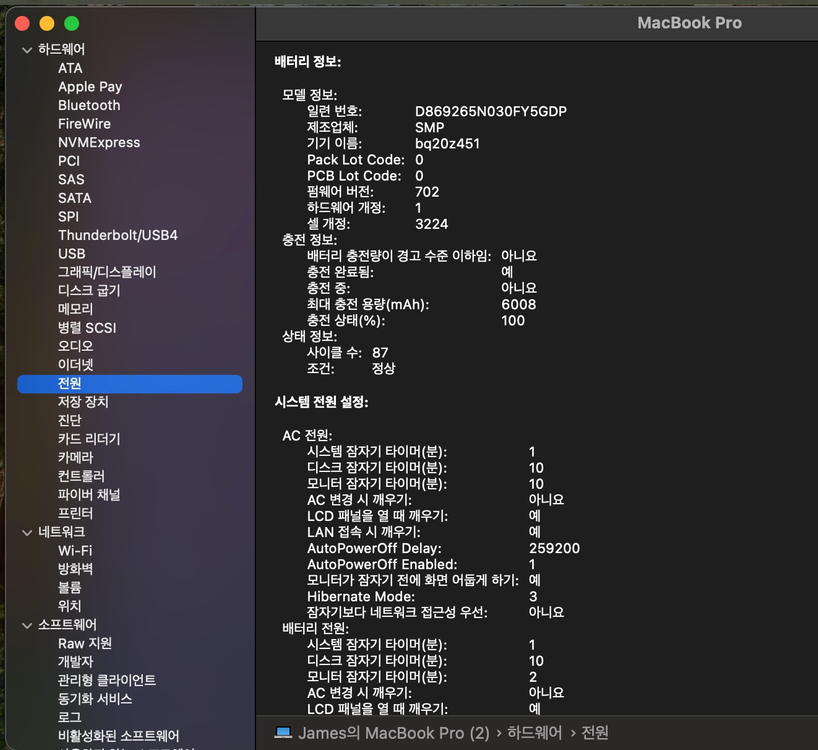Click 조건 value 정상

(383, 369)
